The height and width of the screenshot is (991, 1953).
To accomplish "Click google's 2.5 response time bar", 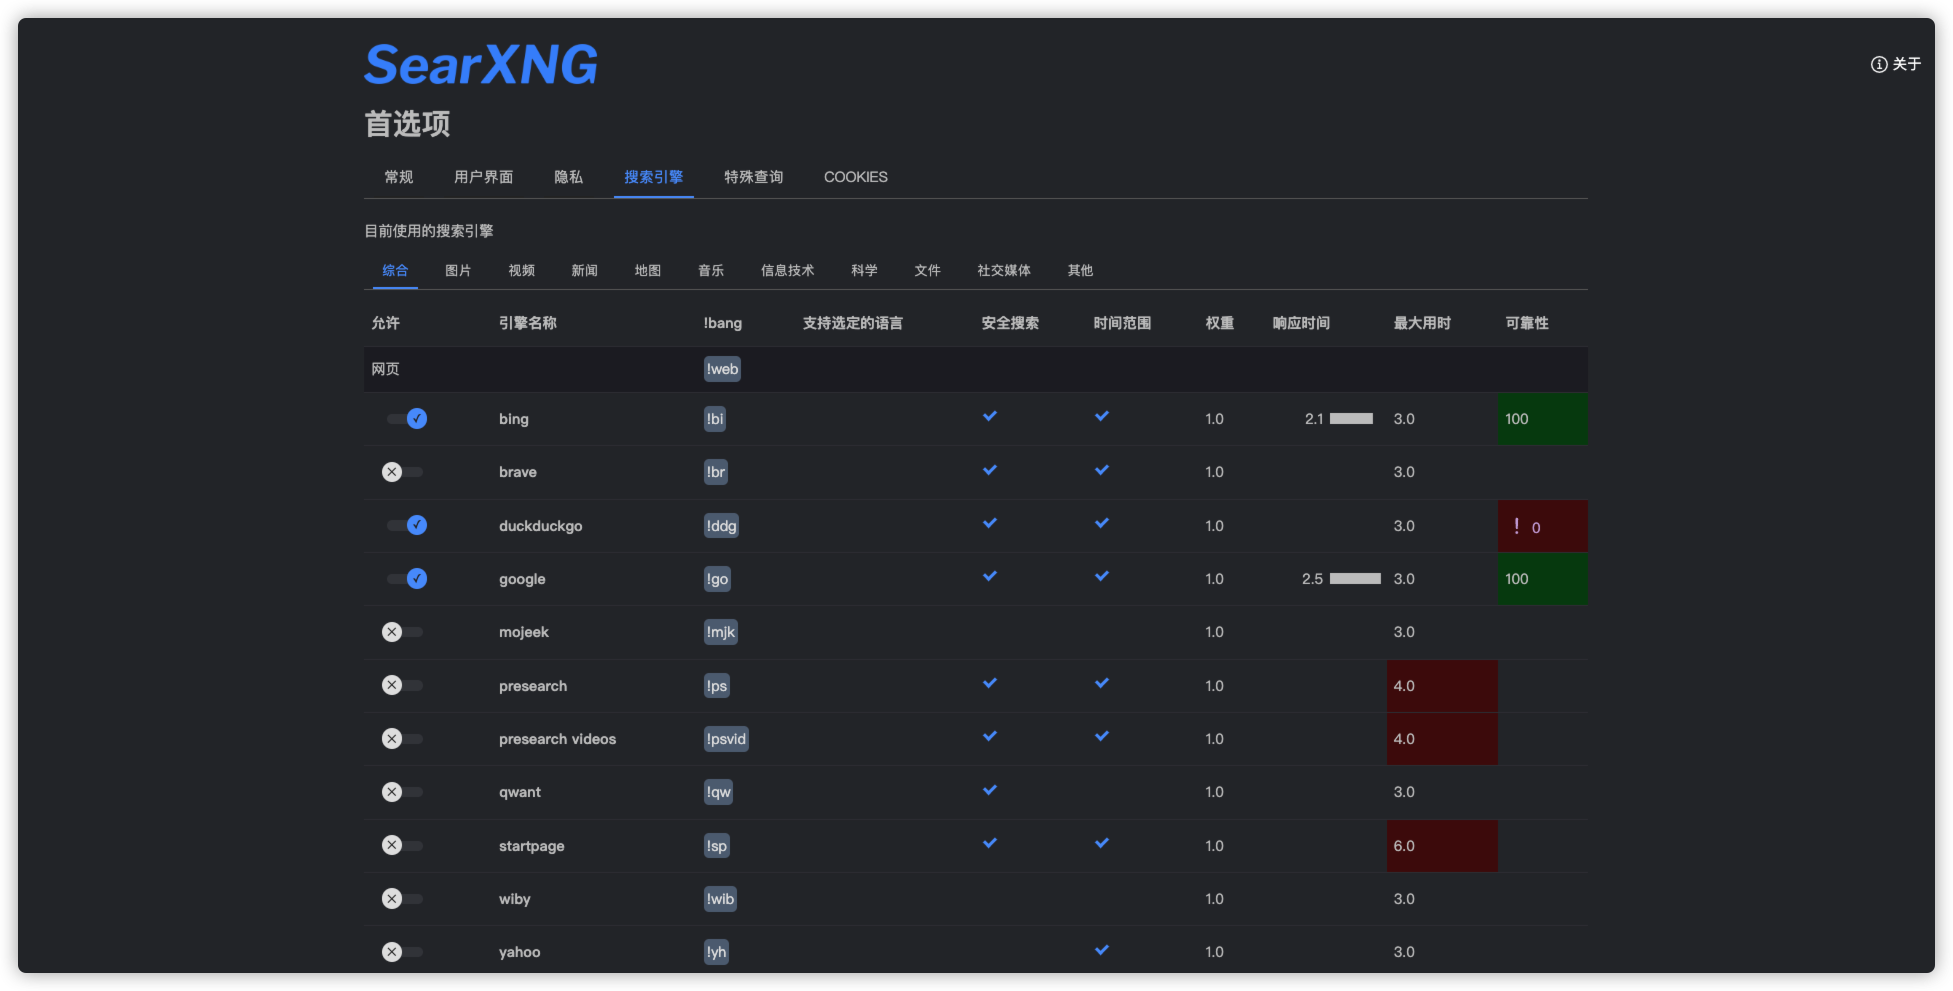I will (1355, 579).
